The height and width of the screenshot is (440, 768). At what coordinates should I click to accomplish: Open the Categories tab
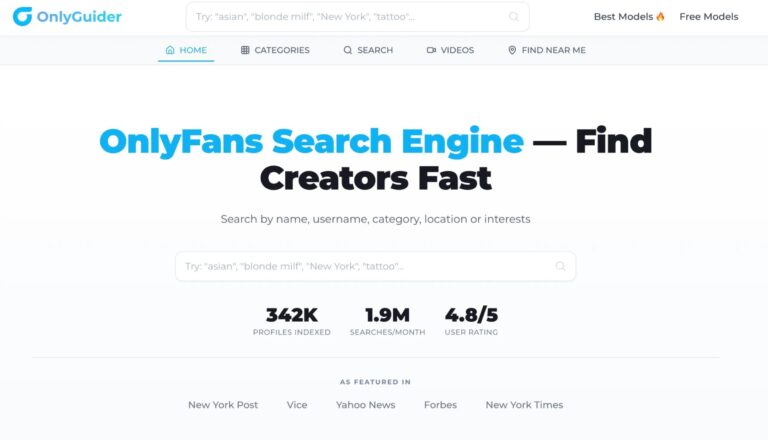(x=275, y=50)
